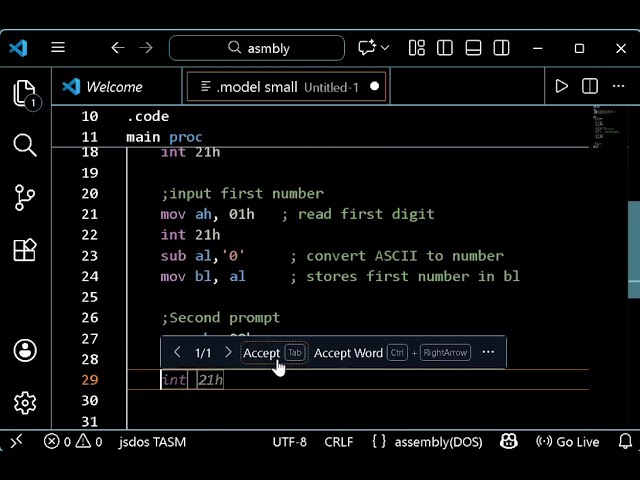Toggle the secondary side bar

coord(501,48)
